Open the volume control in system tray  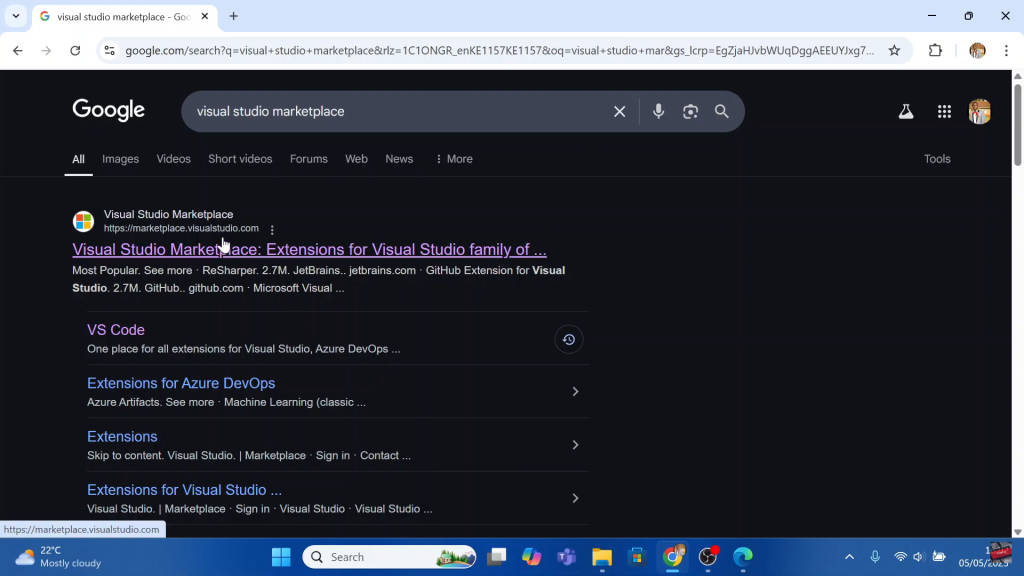pyautogui.click(x=918, y=557)
